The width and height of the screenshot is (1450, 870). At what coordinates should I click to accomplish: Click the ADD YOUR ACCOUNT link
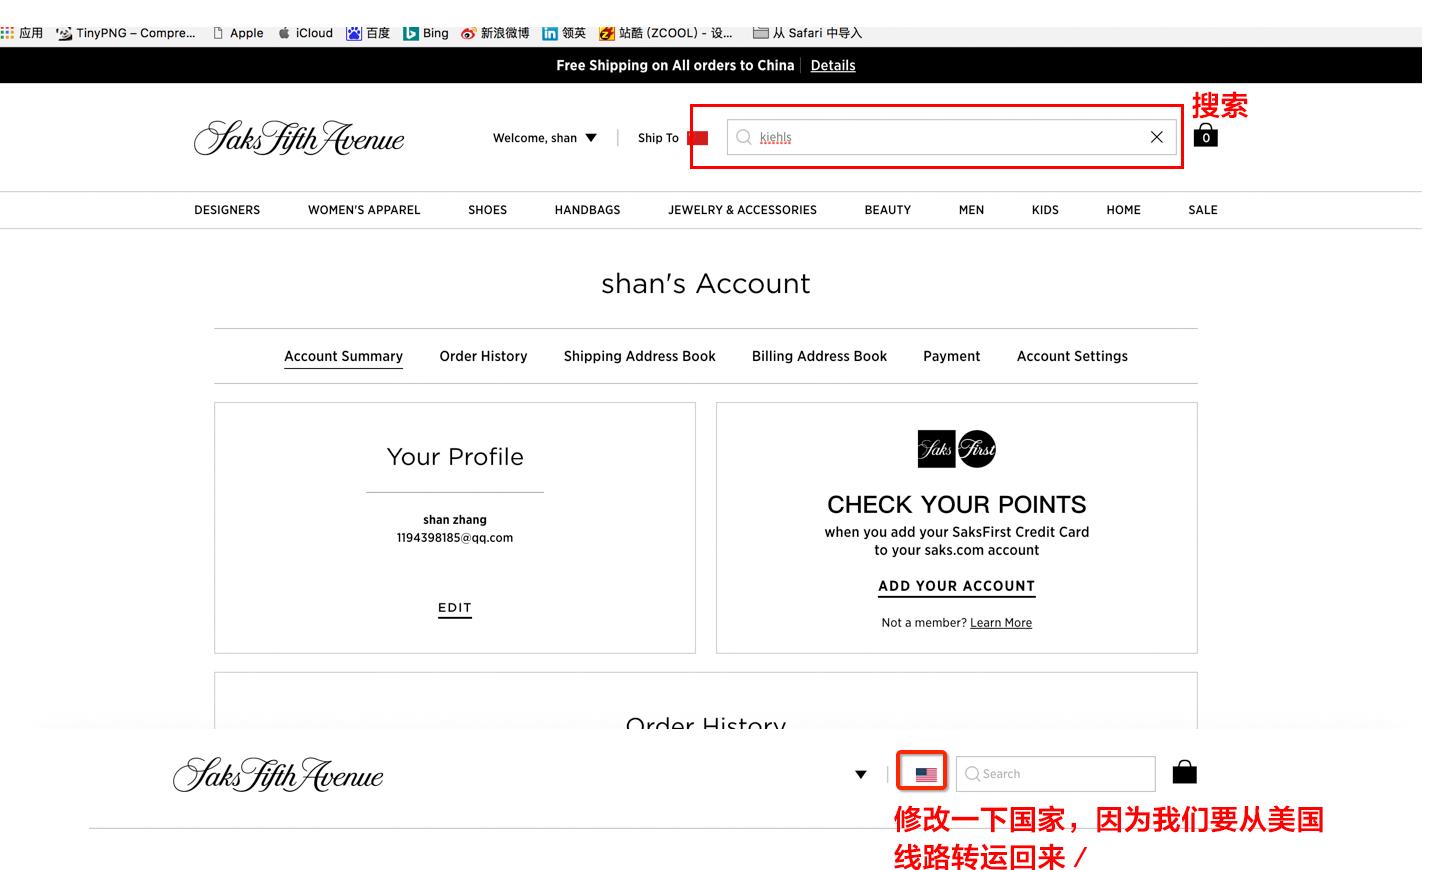(x=957, y=587)
